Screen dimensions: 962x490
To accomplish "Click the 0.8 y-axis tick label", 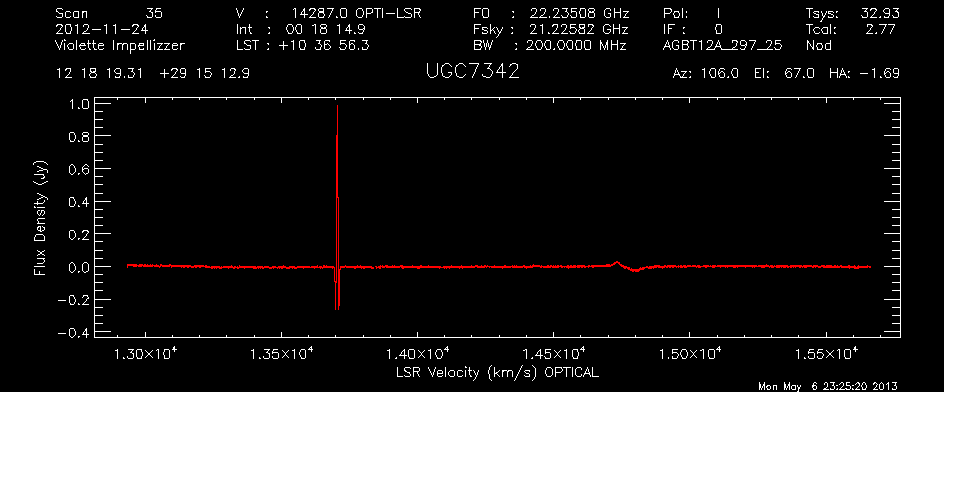I will (79, 137).
